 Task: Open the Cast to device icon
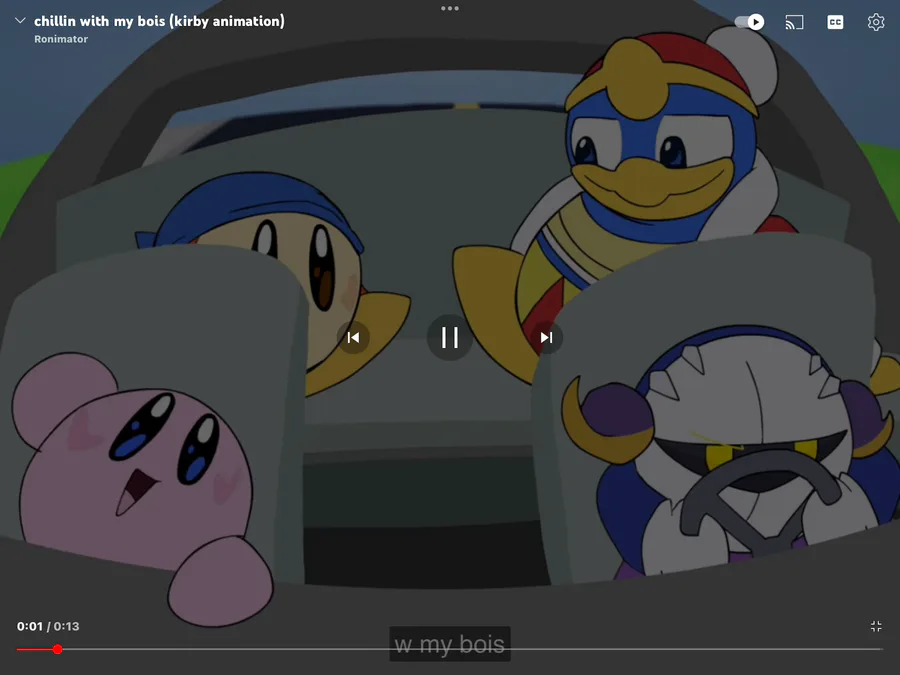[x=794, y=22]
